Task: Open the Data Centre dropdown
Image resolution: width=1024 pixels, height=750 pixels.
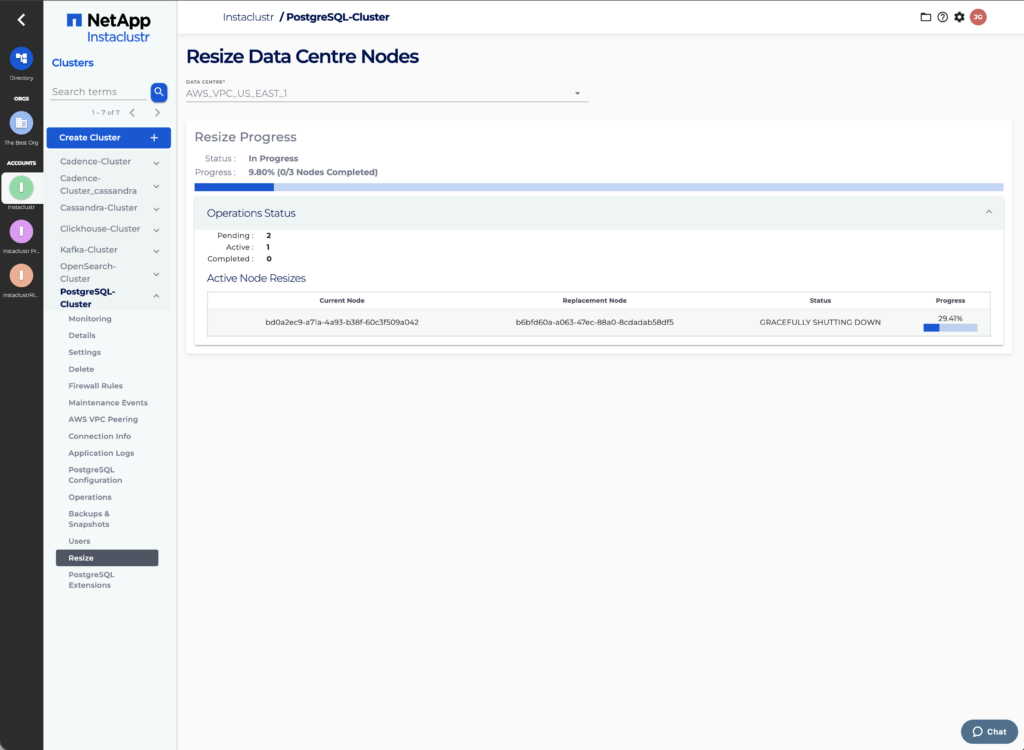Action: [x=387, y=93]
